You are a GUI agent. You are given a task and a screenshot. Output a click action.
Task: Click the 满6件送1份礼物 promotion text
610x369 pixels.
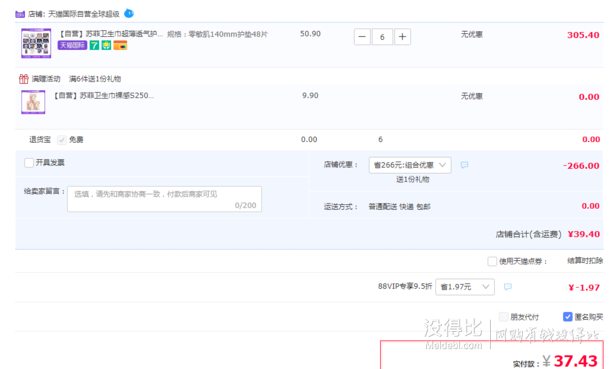coord(95,79)
